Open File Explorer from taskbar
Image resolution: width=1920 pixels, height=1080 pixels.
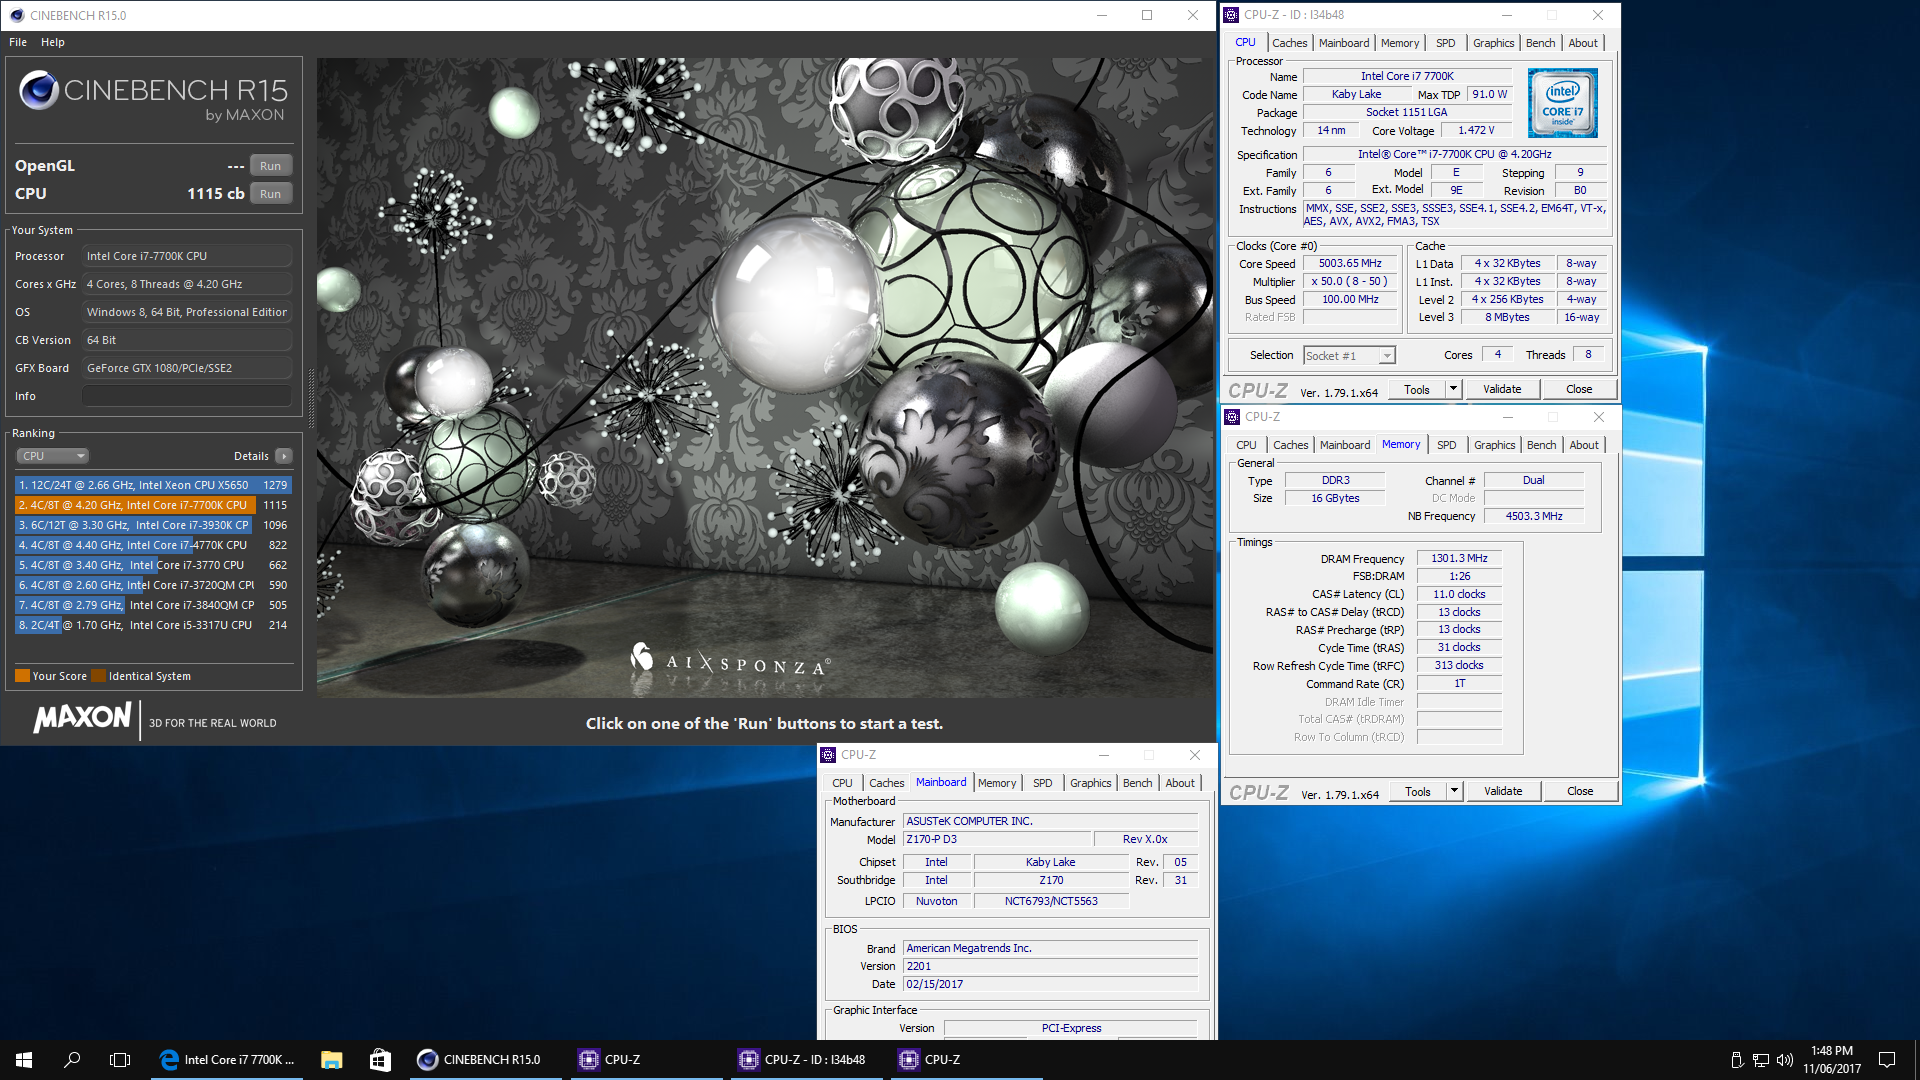click(332, 1060)
